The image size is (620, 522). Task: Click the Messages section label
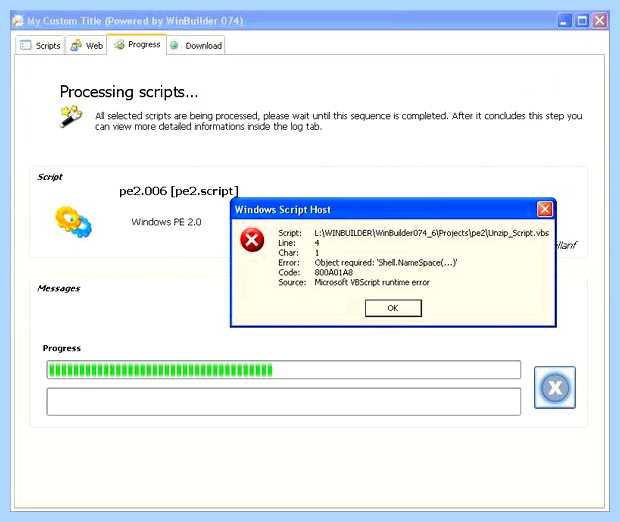coord(59,288)
